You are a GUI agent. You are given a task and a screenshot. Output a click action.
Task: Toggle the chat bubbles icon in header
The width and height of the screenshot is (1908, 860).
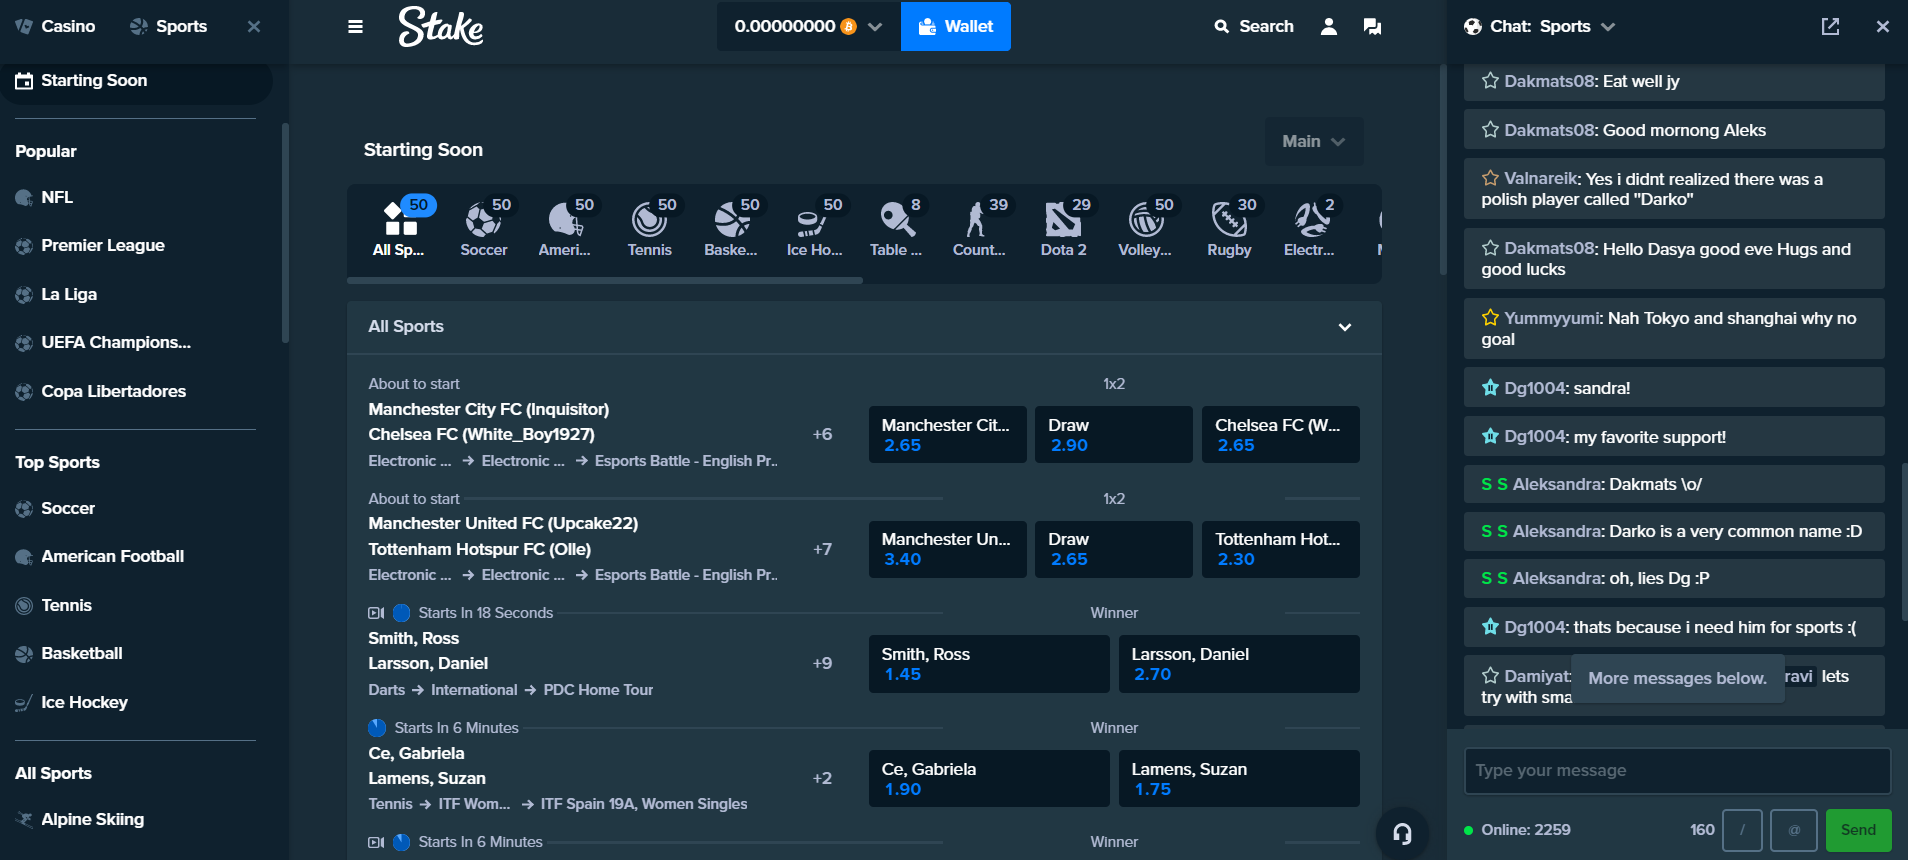[1372, 27]
